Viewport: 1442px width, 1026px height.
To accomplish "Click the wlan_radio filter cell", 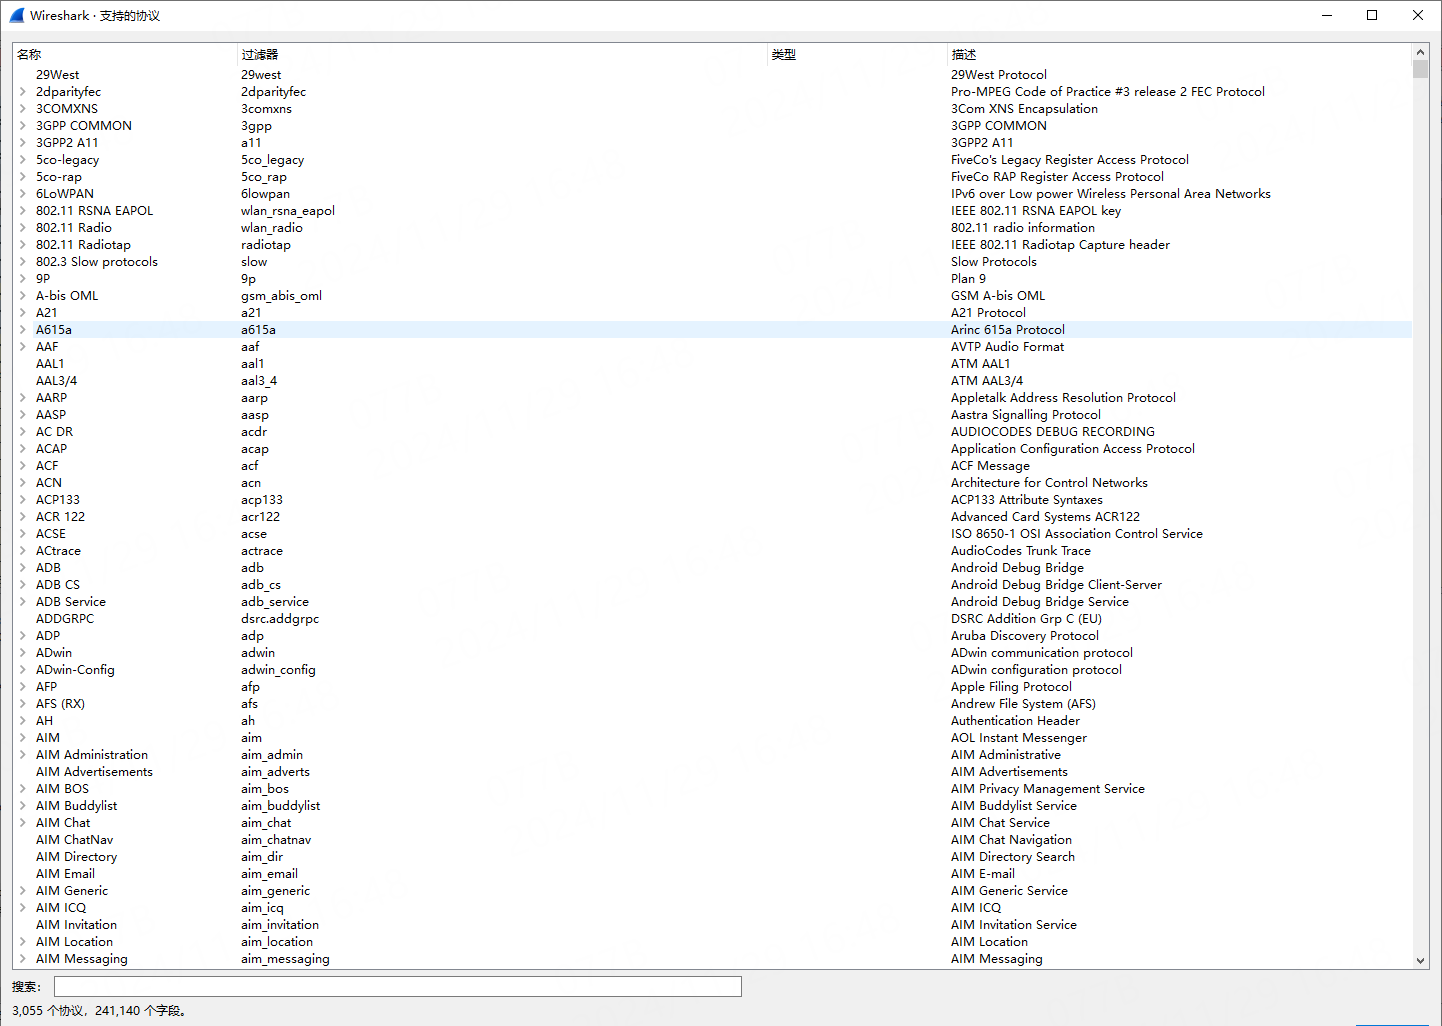I will click(x=272, y=228).
